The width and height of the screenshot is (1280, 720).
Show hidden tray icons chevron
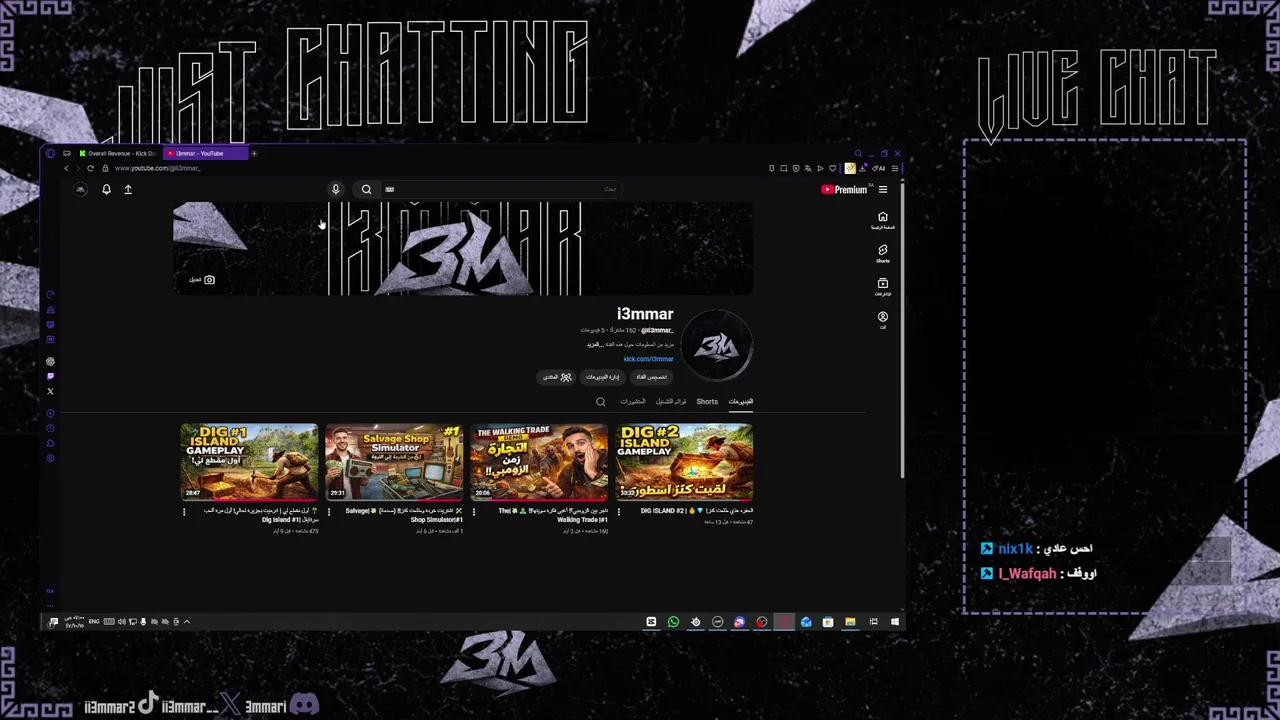point(187,622)
